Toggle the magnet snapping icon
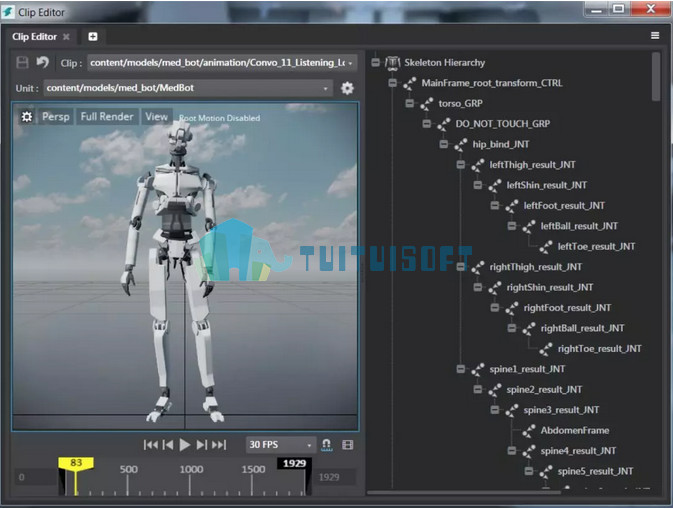Viewport: 673px width, 509px height. pos(327,445)
